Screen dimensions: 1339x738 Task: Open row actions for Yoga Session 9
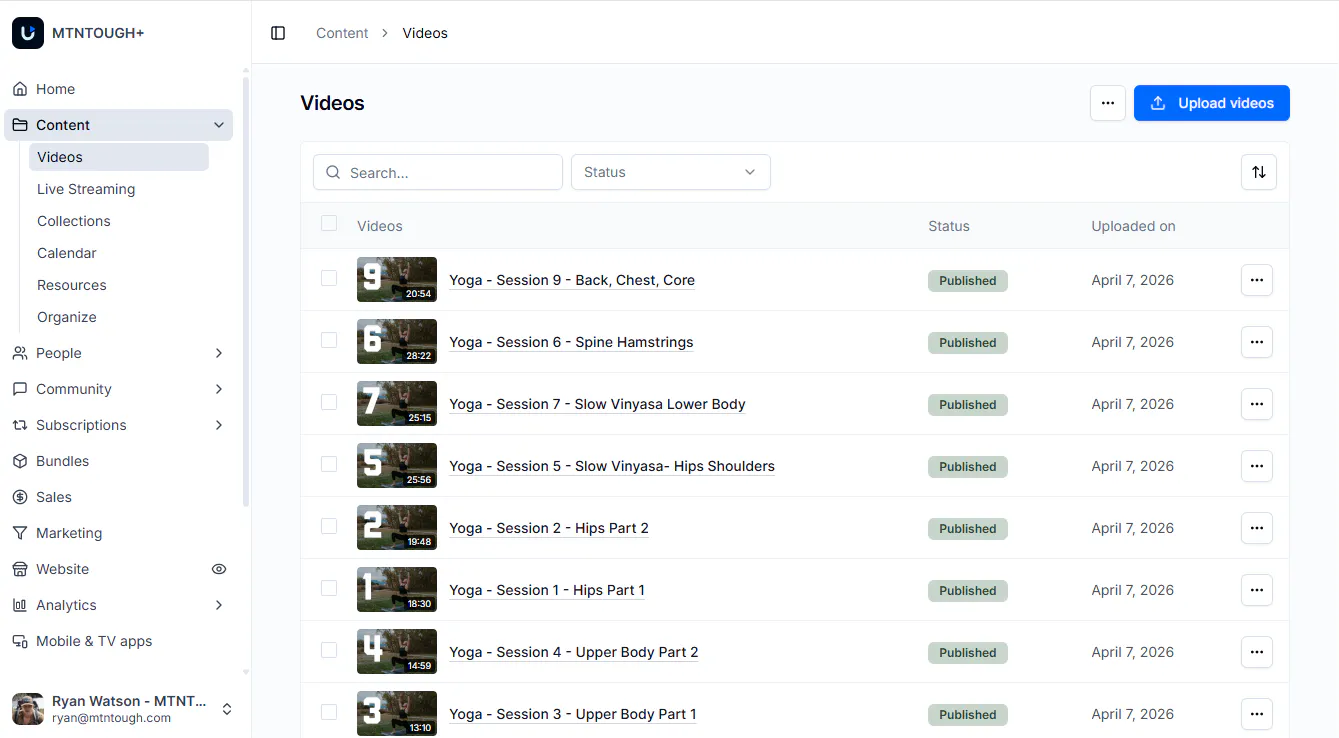coord(1257,280)
